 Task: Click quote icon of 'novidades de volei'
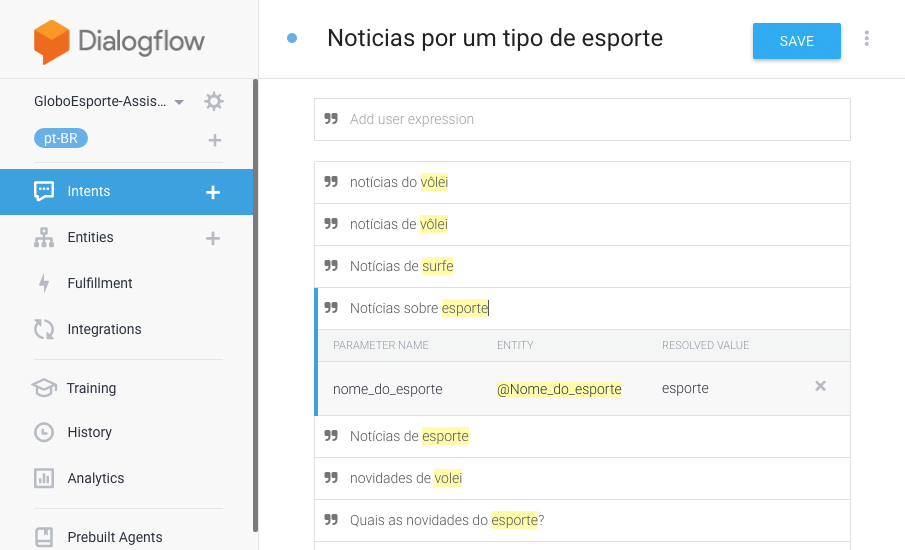coord(331,478)
